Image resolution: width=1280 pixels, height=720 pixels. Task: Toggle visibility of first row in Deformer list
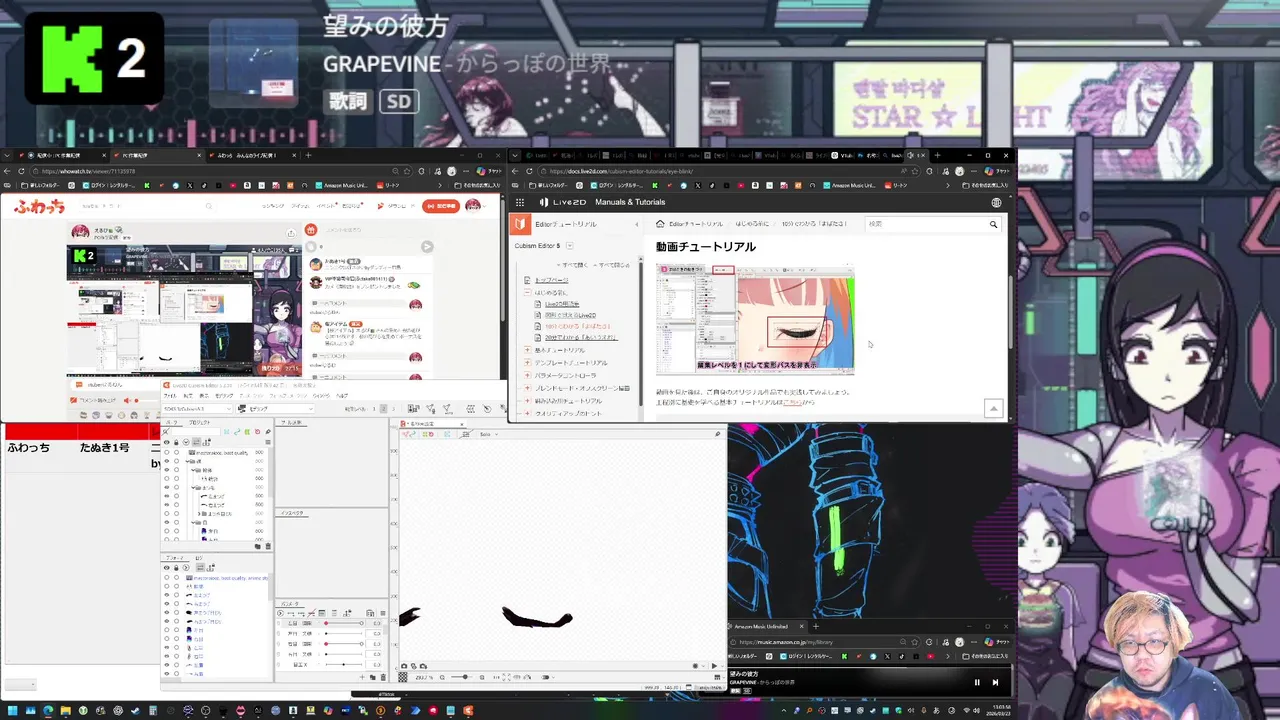167,578
